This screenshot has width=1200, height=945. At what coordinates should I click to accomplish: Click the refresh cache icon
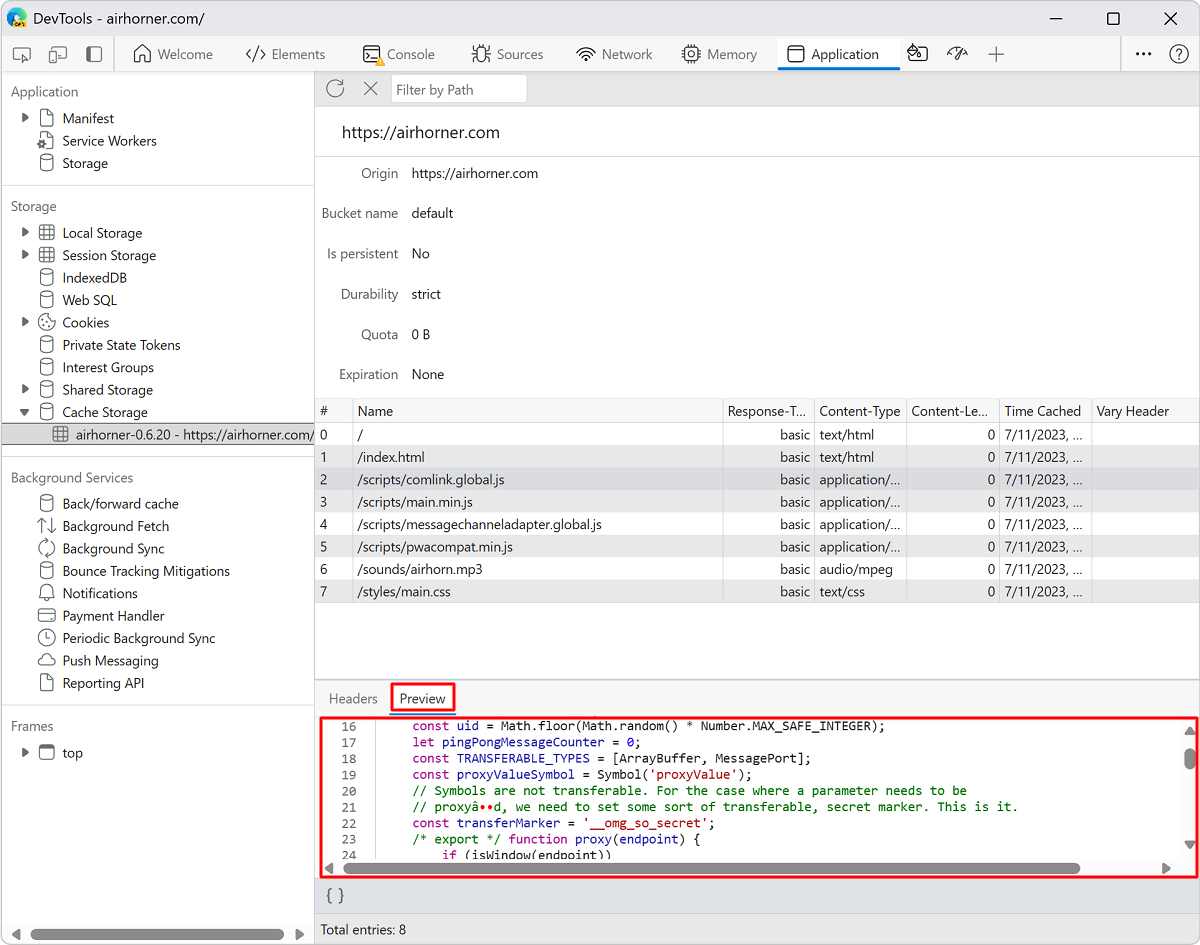335,89
